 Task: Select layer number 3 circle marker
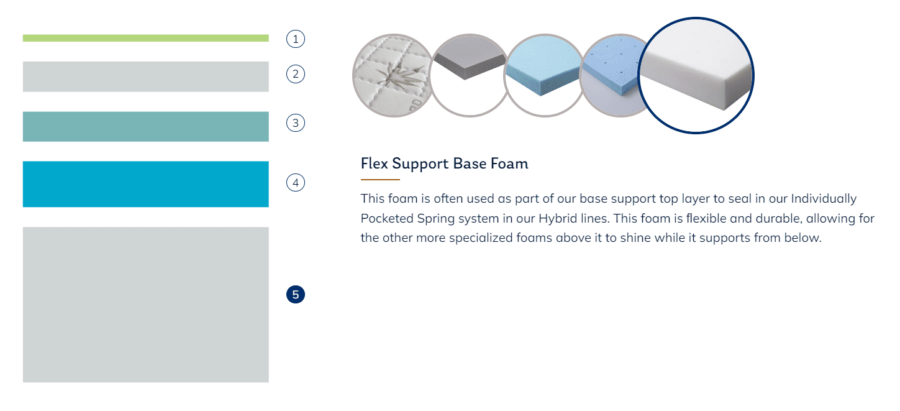pos(296,123)
